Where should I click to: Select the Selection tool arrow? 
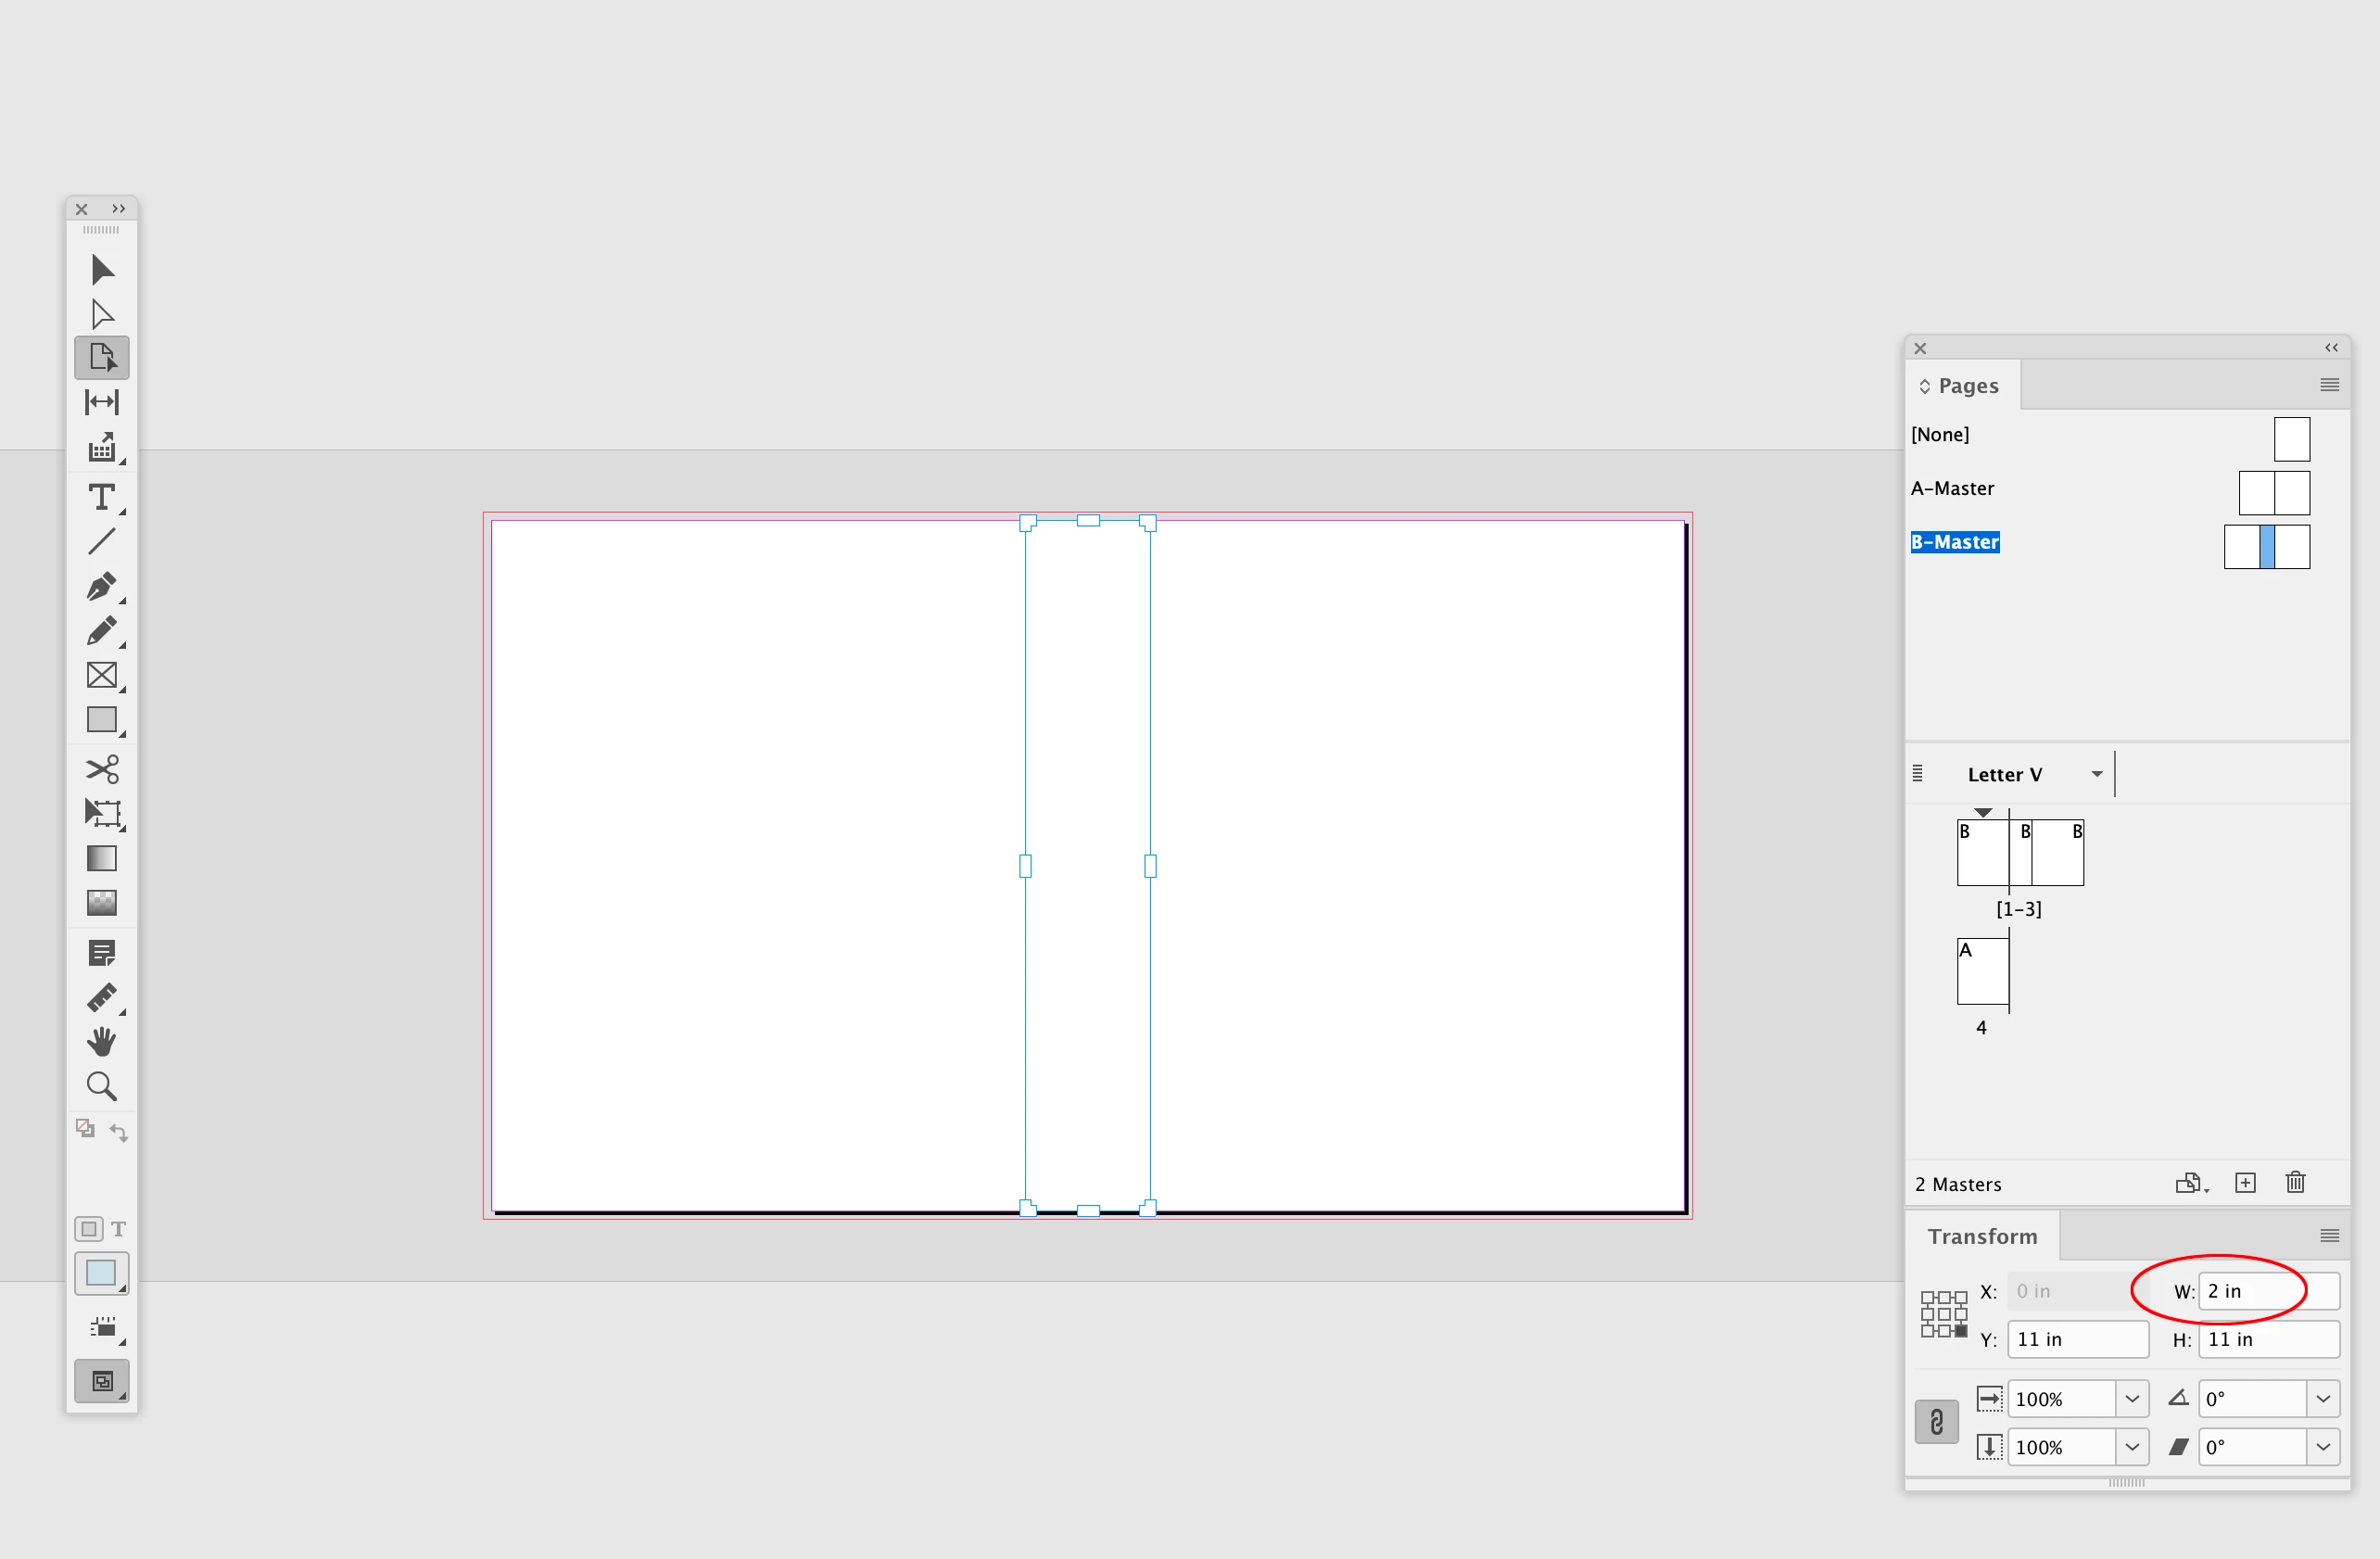pyautogui.click(x=101, y=270)
